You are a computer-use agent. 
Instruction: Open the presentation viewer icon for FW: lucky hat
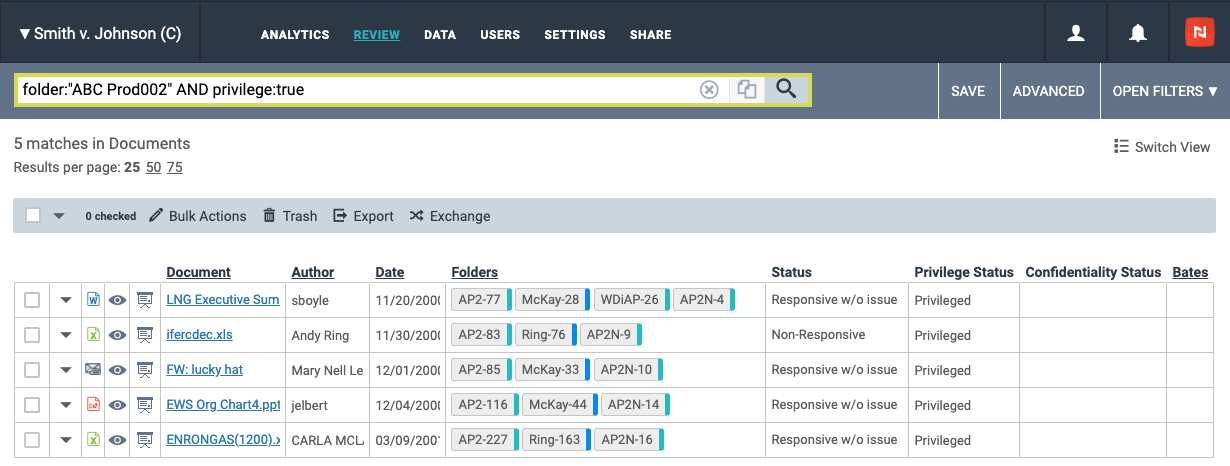(144, 369)
